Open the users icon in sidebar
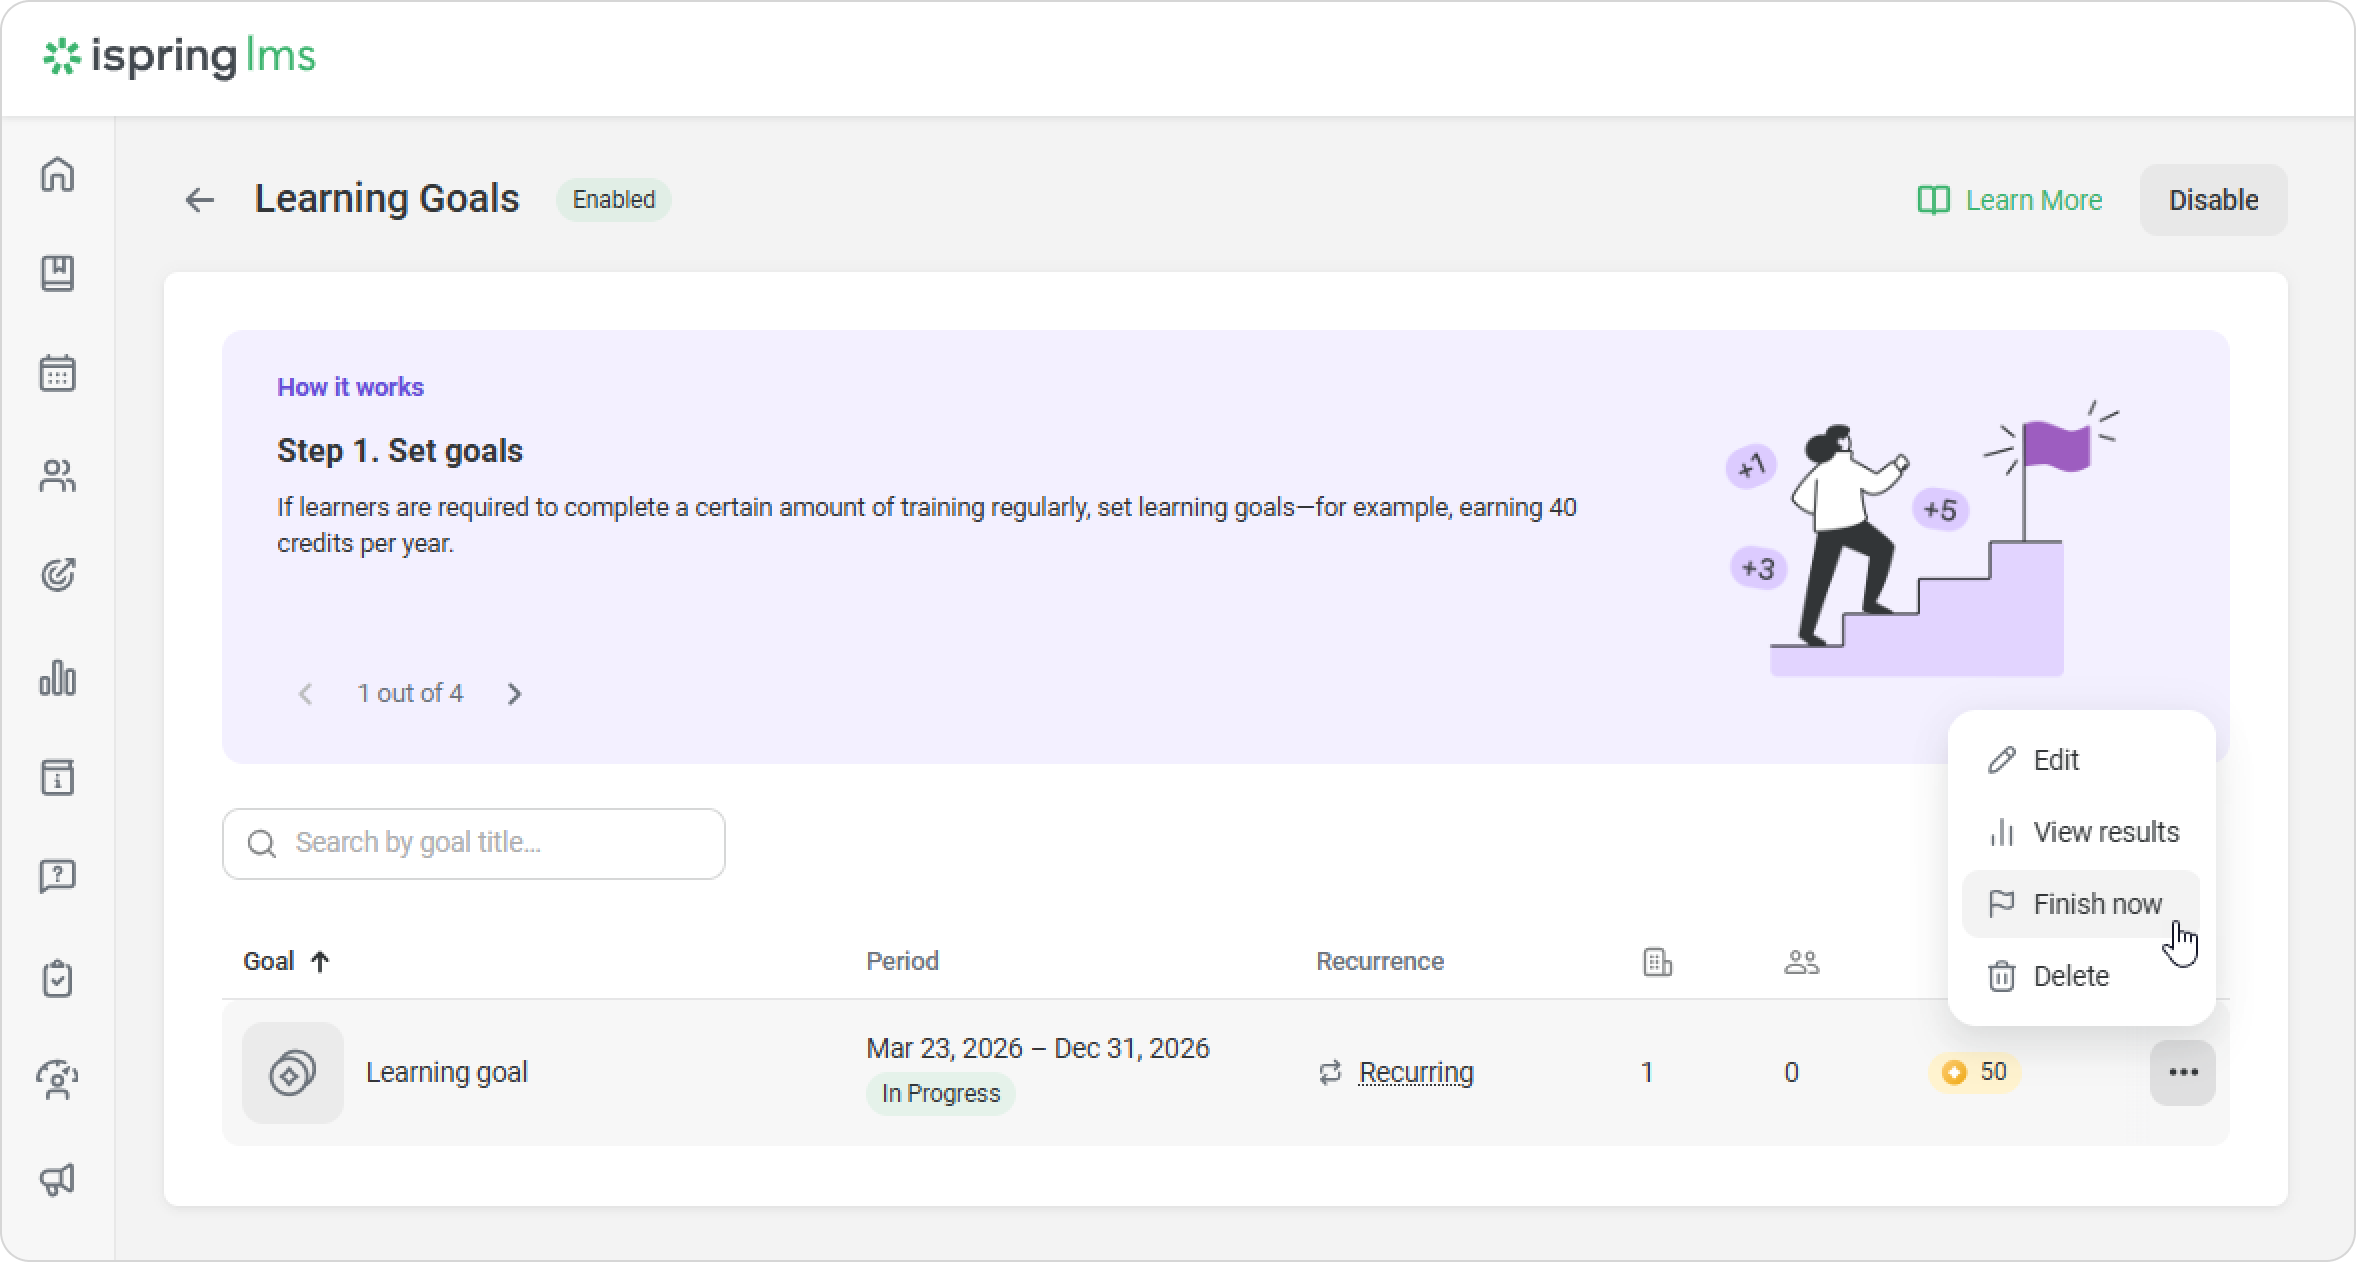Viewport: 2356px width, 1262px height. pyautogui.click(x=57, y=476)
